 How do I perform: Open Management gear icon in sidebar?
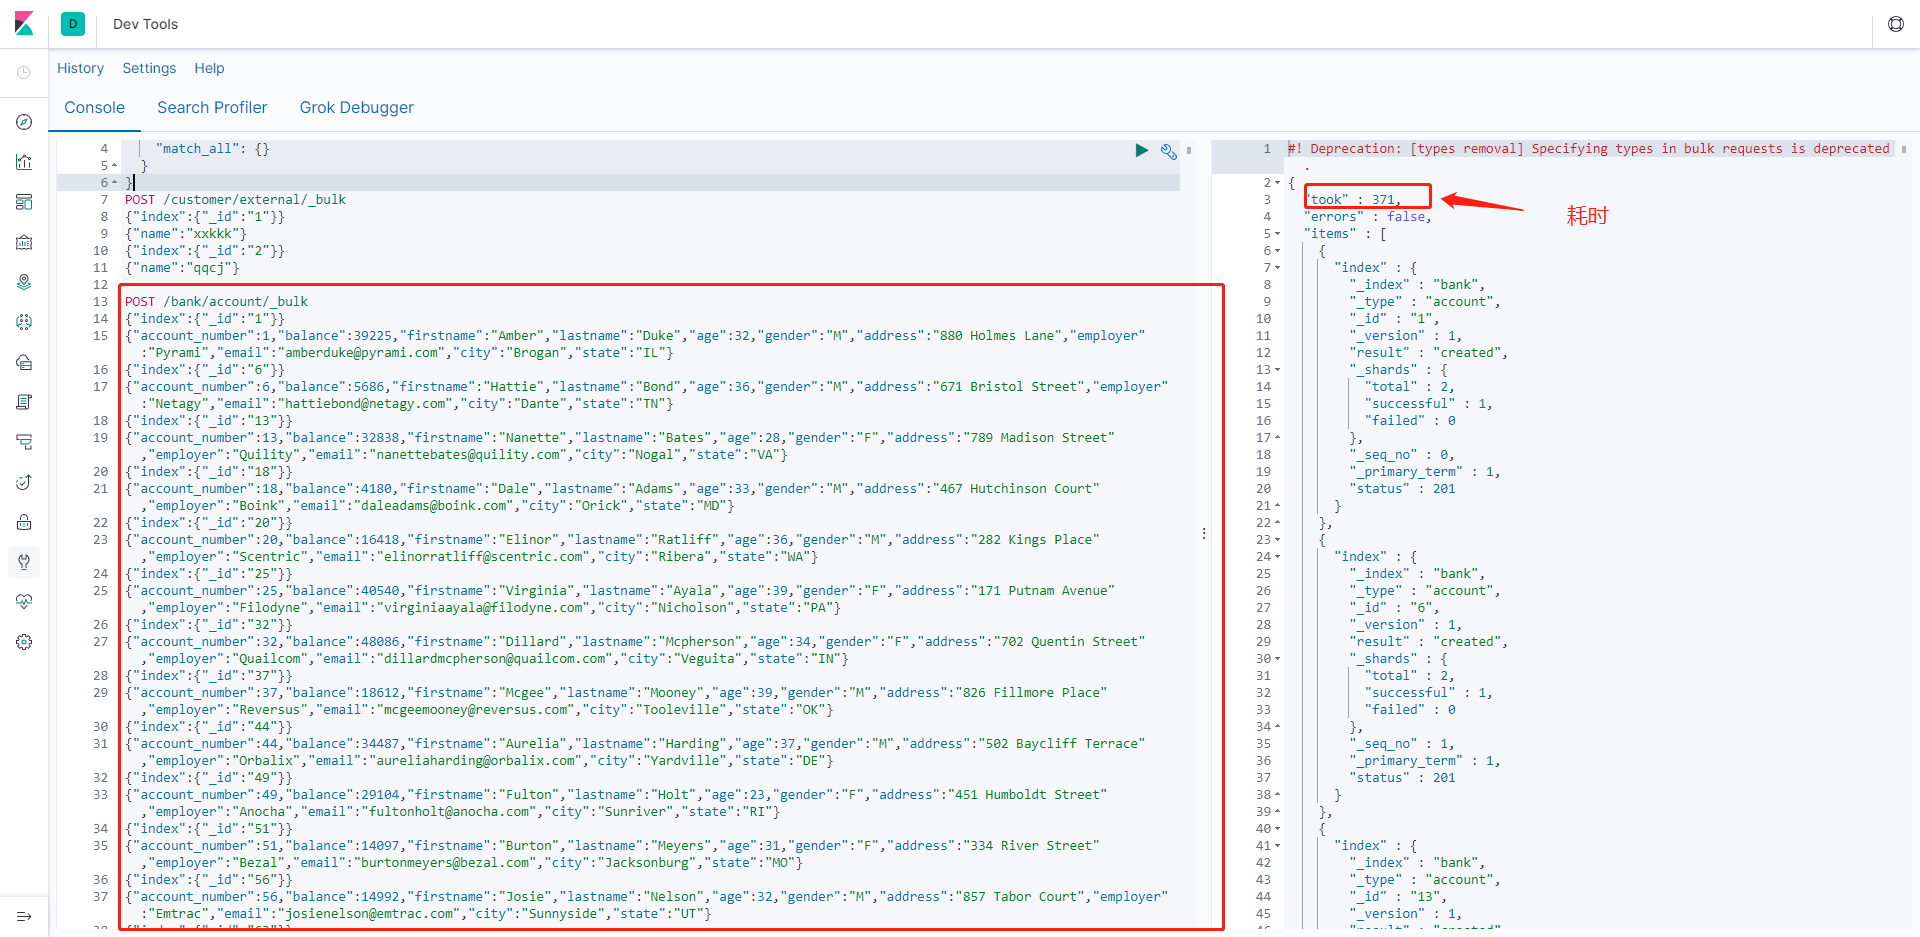click(24, 642)
